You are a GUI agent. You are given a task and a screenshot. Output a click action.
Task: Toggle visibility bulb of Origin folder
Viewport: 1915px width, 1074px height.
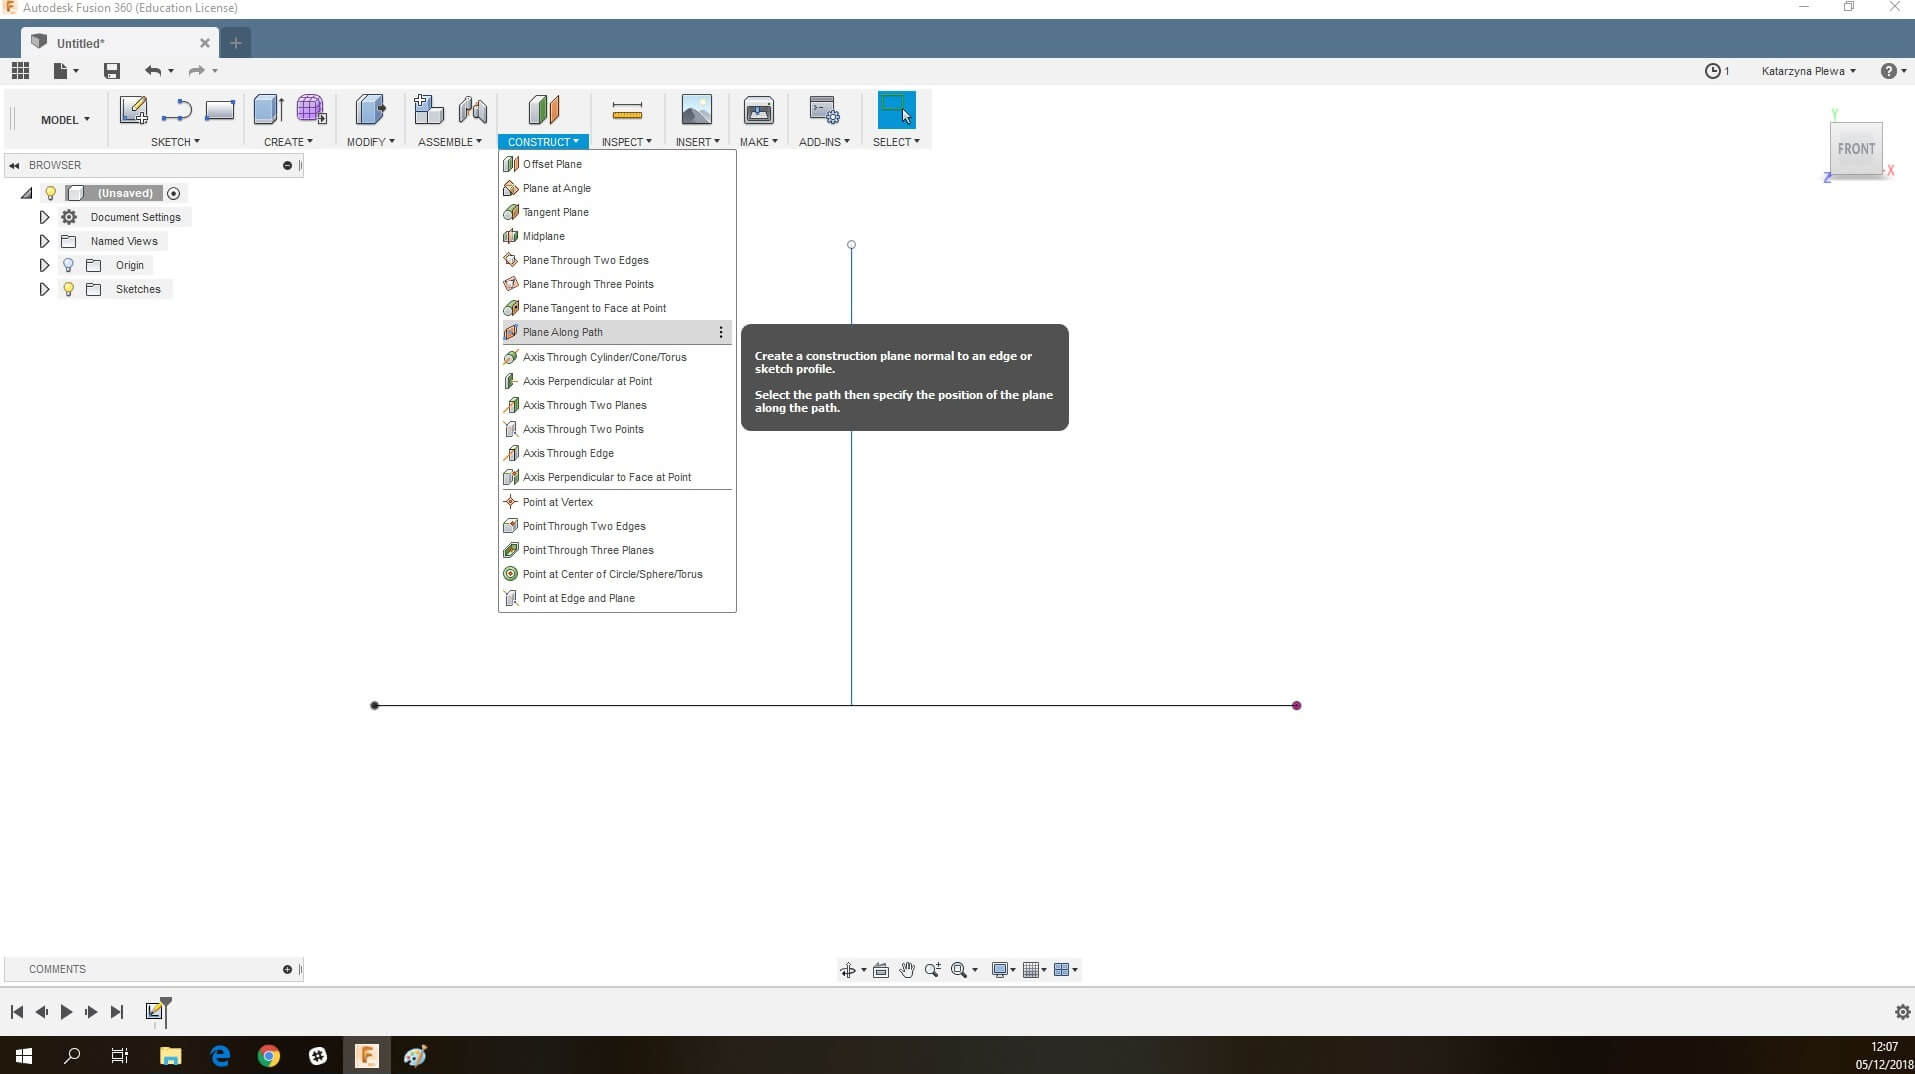[68, 265]
